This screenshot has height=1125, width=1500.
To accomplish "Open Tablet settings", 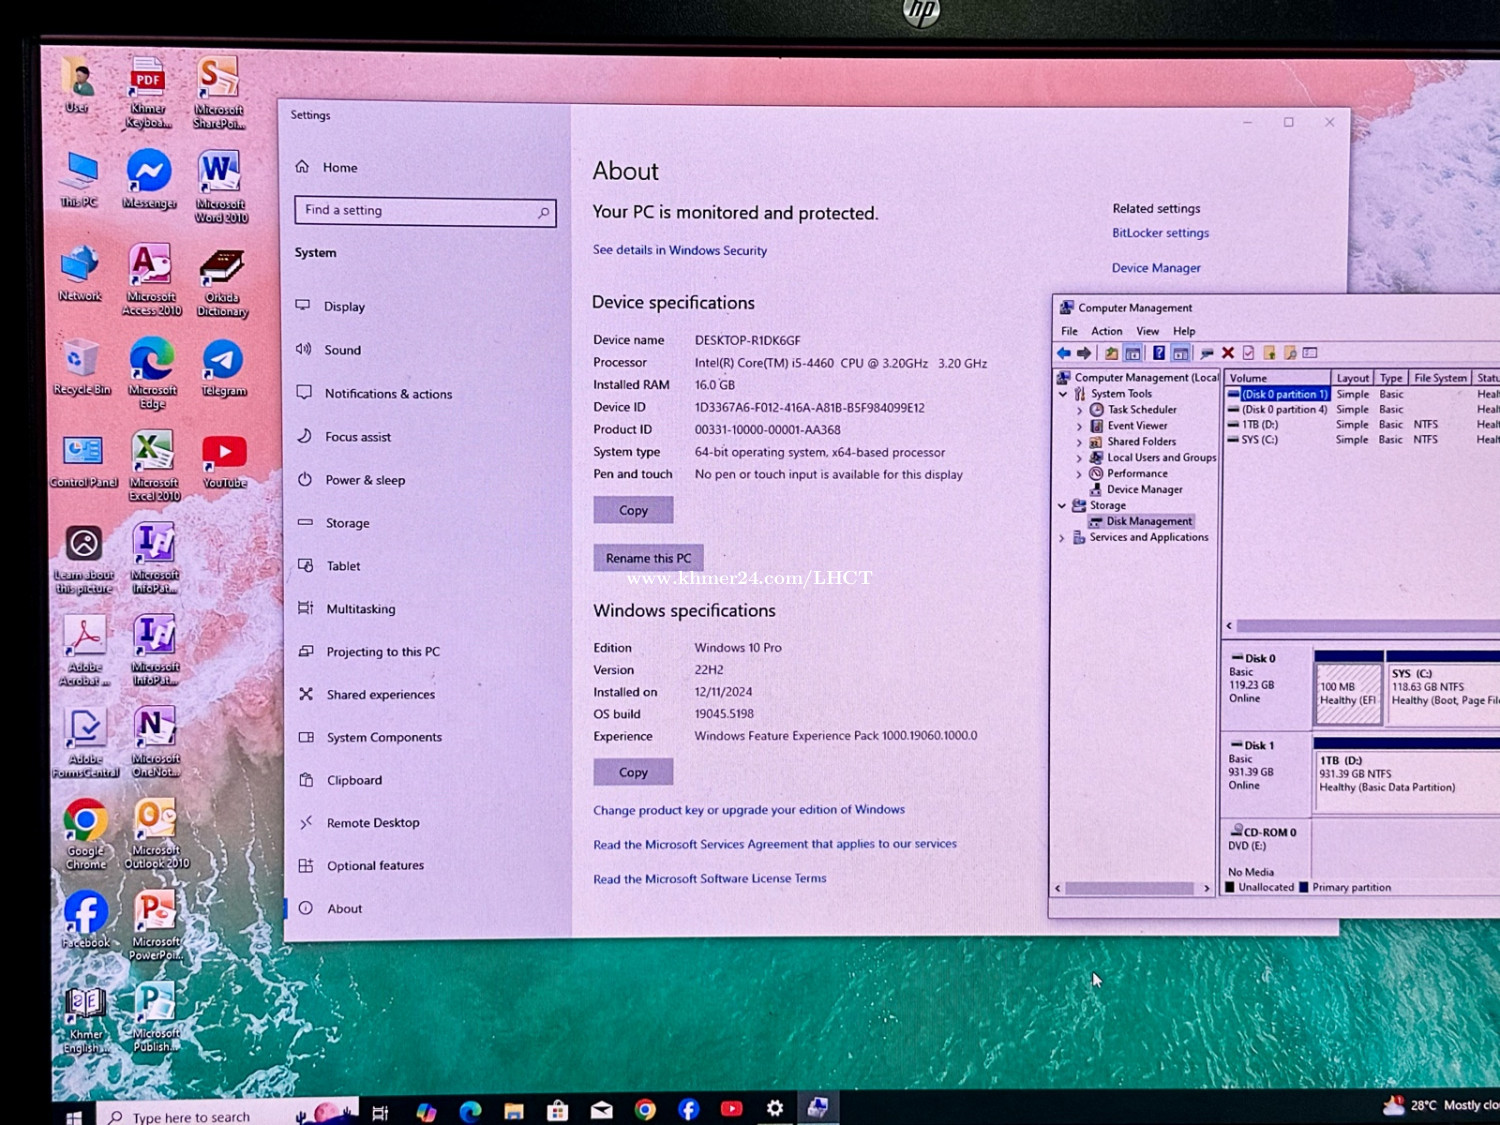I will 343,565.
